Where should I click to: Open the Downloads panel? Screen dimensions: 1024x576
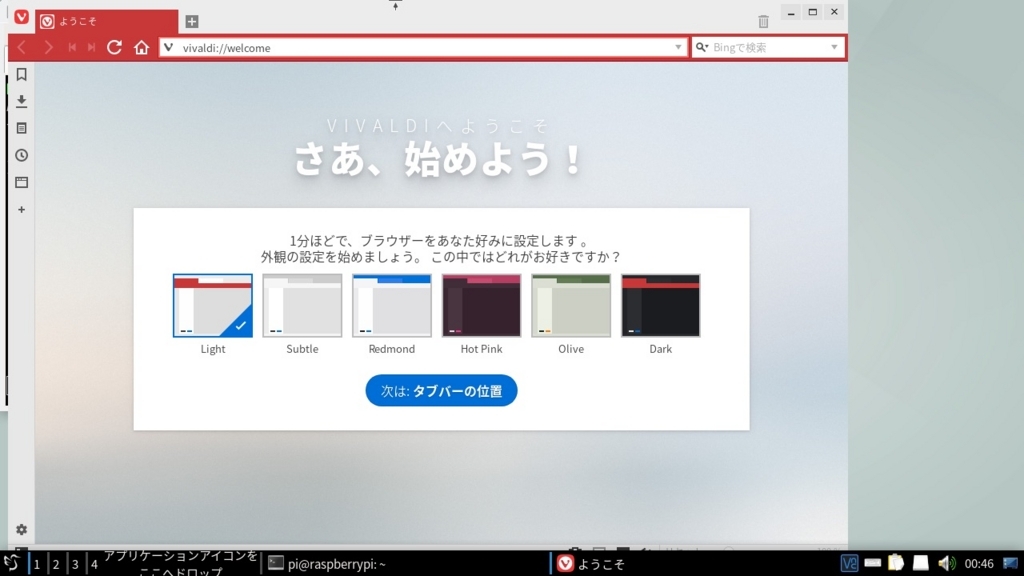click(x=22, y=101)
